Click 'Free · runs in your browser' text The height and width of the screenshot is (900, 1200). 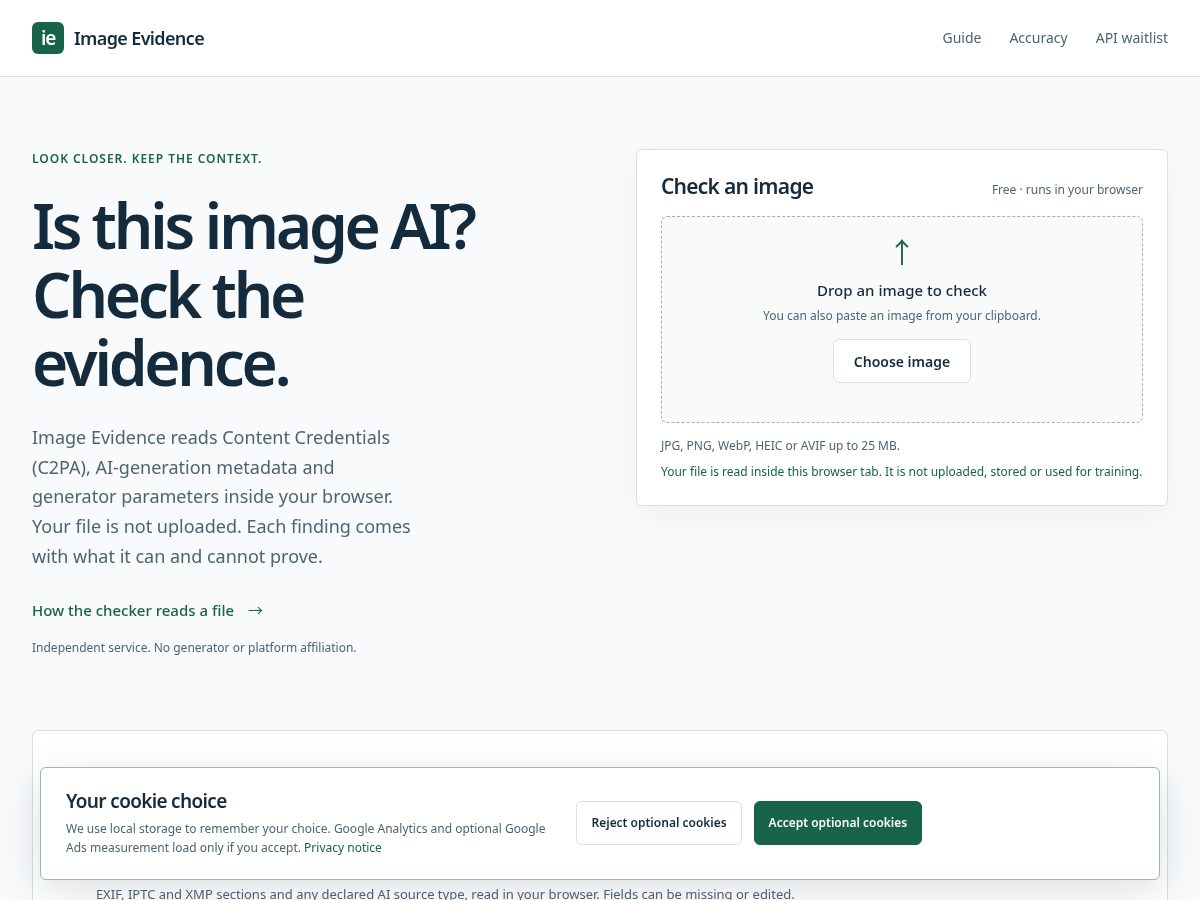click(x=1067, y=189)
